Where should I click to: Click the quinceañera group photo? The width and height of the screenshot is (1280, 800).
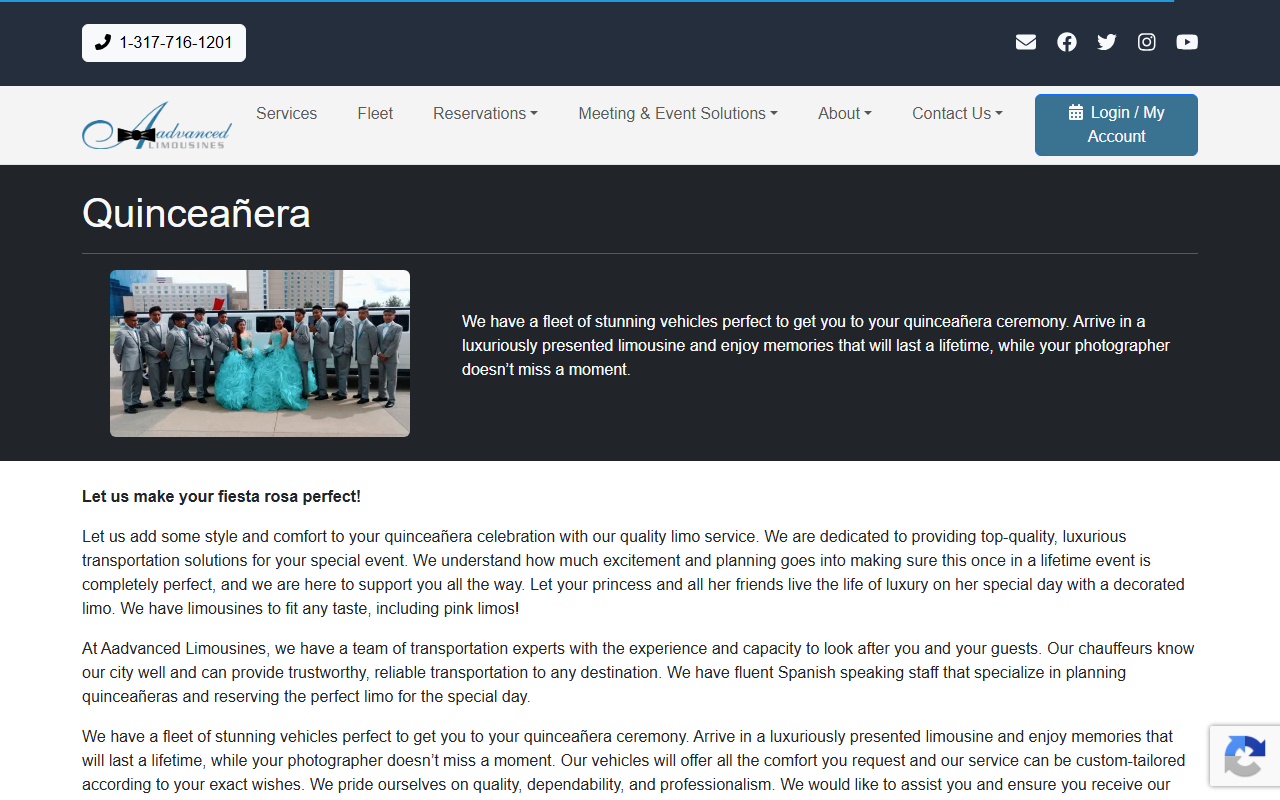(260, 353)
